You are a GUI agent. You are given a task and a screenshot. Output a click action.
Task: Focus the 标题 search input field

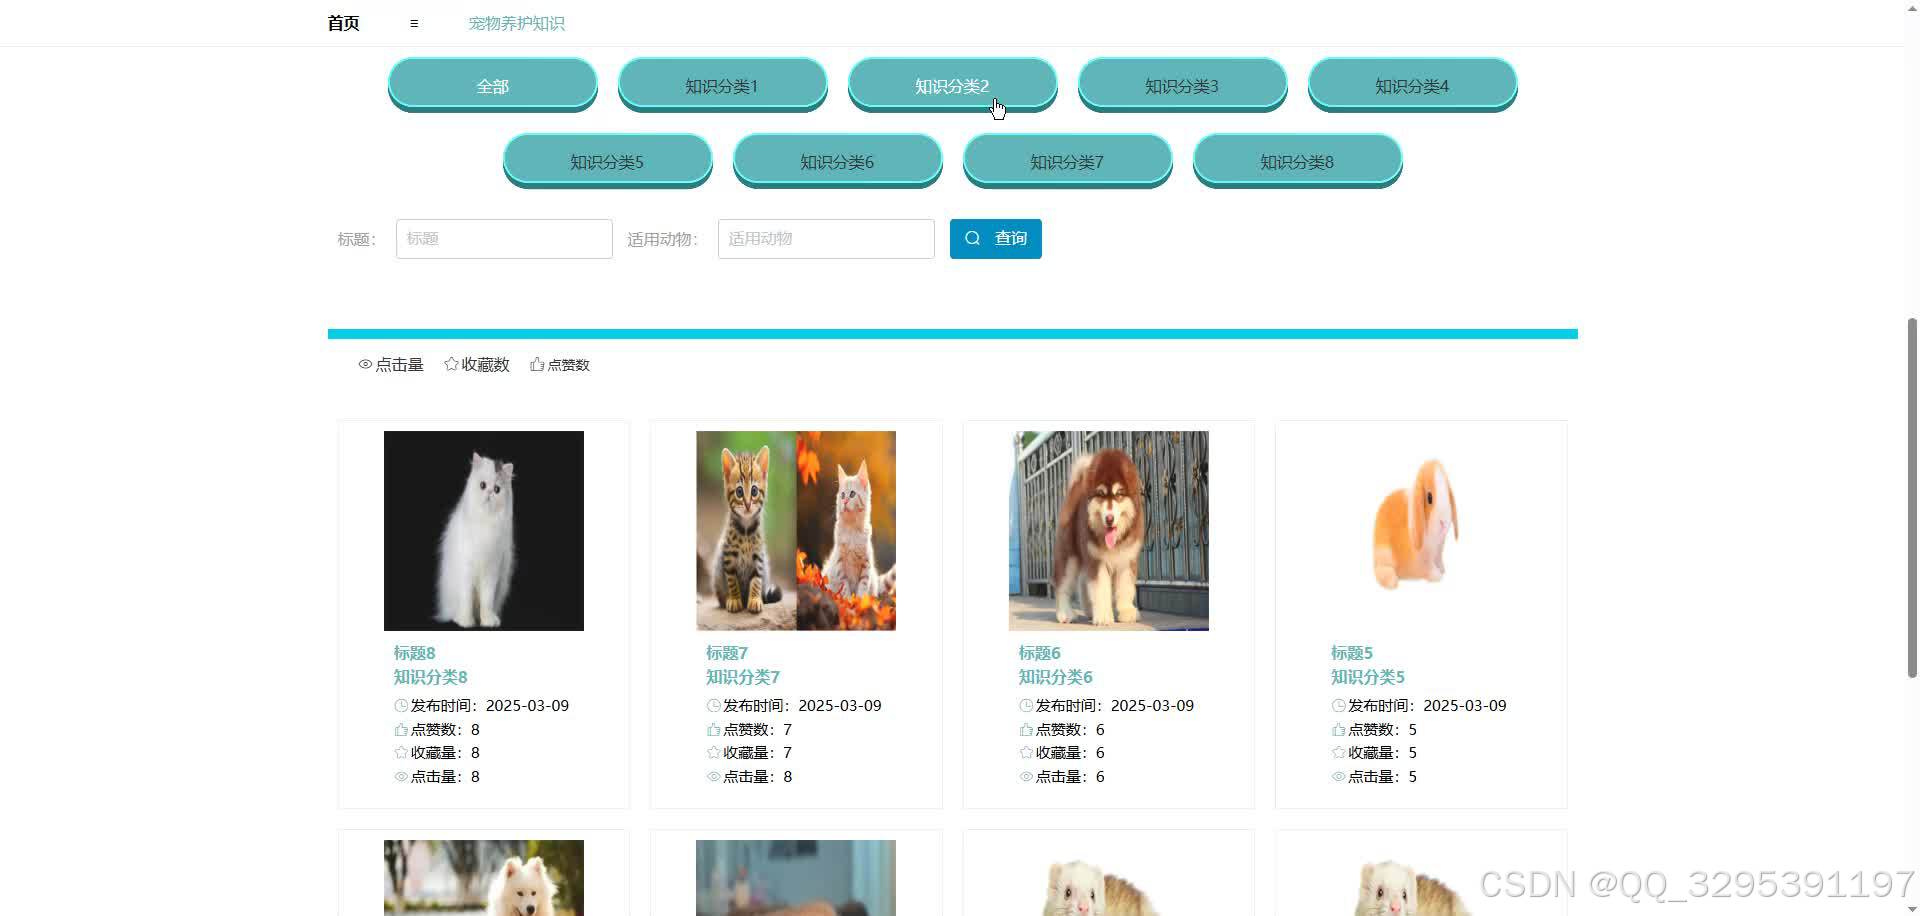(x=504, y=239)
